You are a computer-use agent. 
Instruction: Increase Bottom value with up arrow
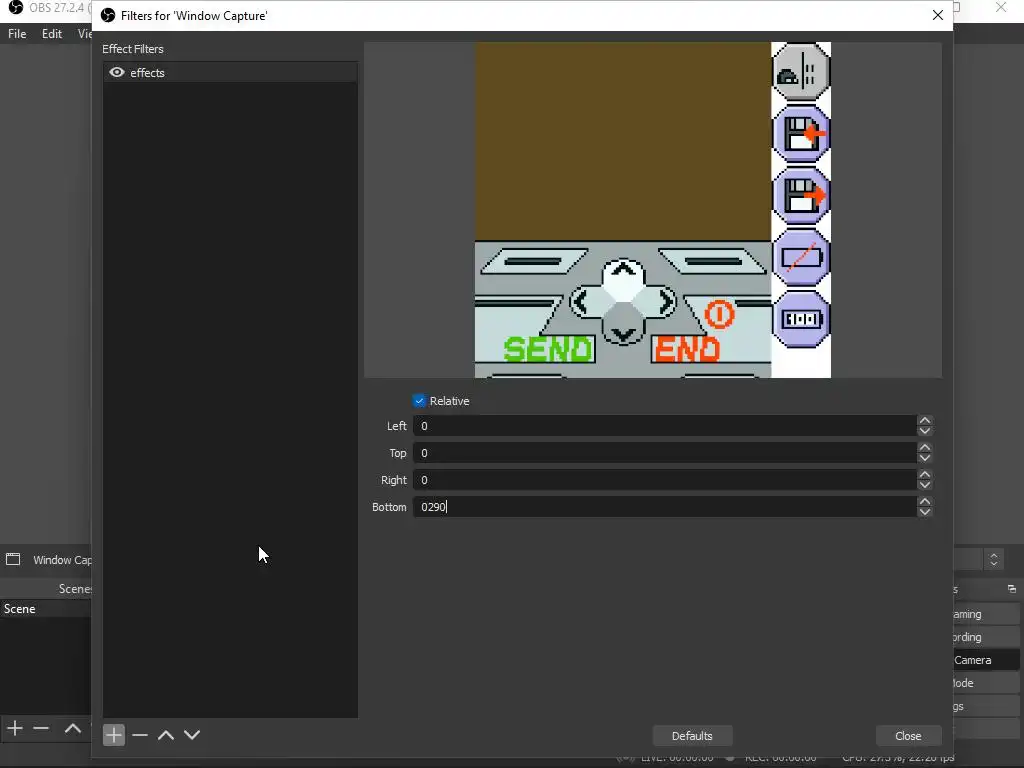pyautogui.click(x=925, y=502)
